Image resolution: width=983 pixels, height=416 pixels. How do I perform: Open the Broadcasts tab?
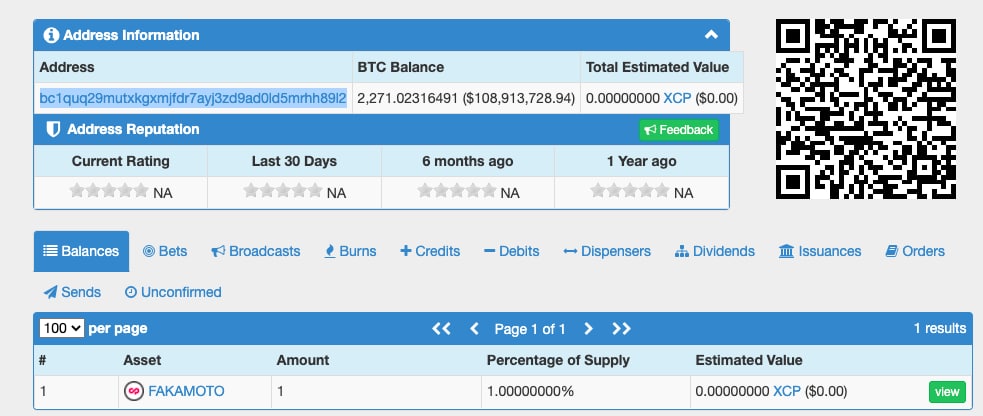point(256,251)
